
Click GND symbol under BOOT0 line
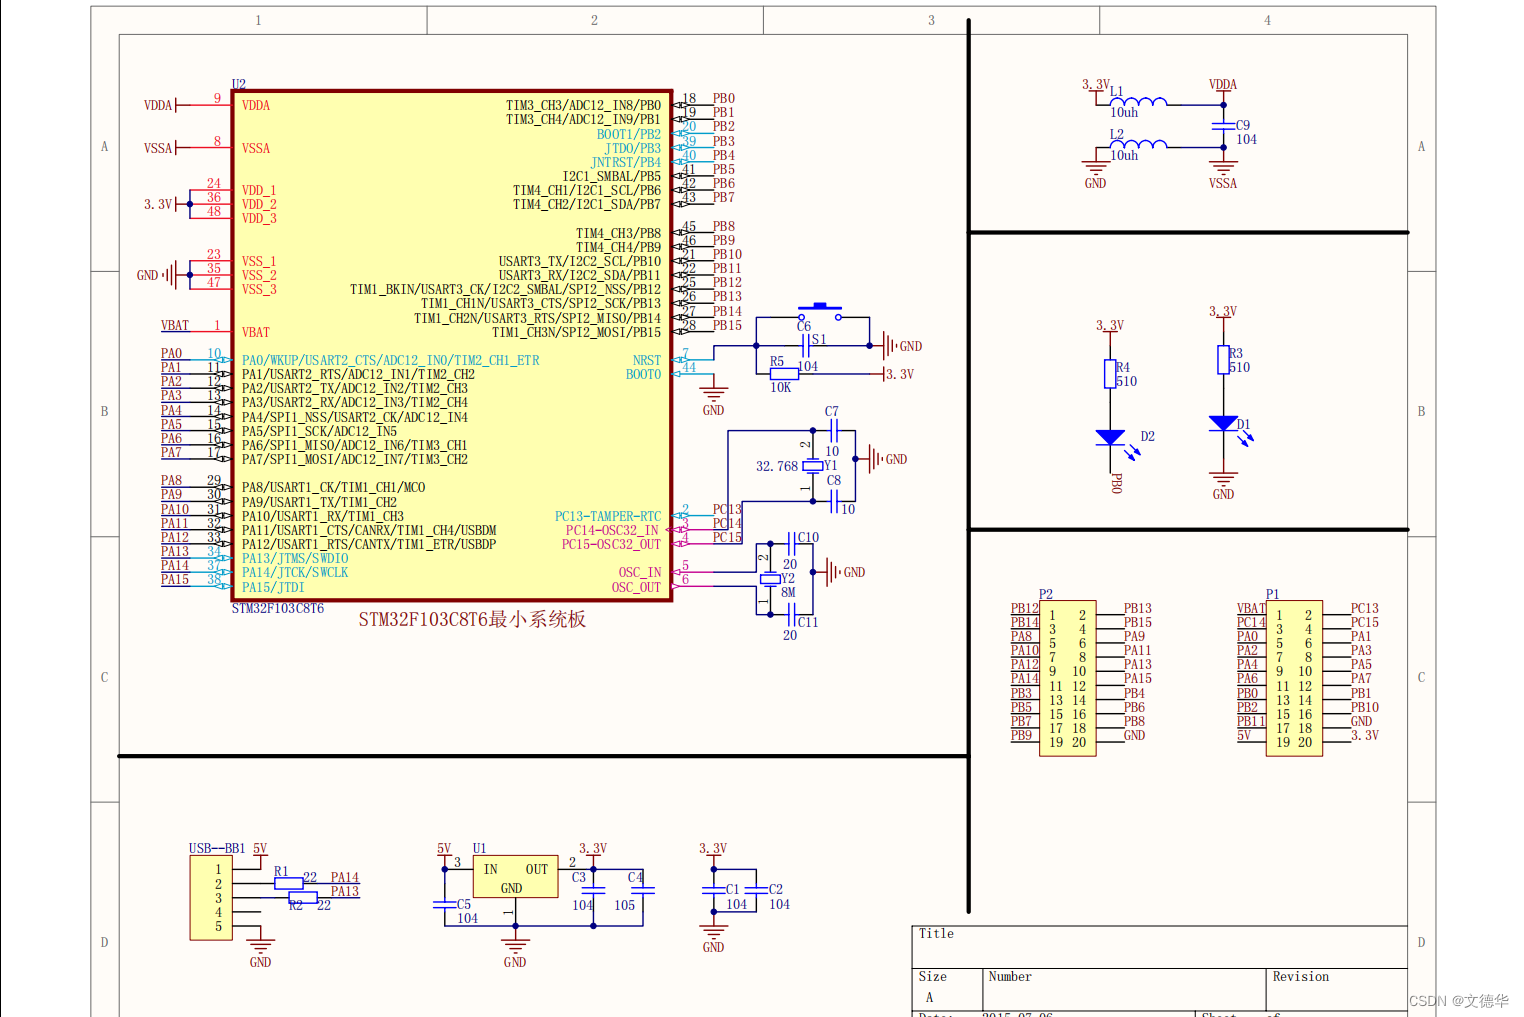coord(713,400)
